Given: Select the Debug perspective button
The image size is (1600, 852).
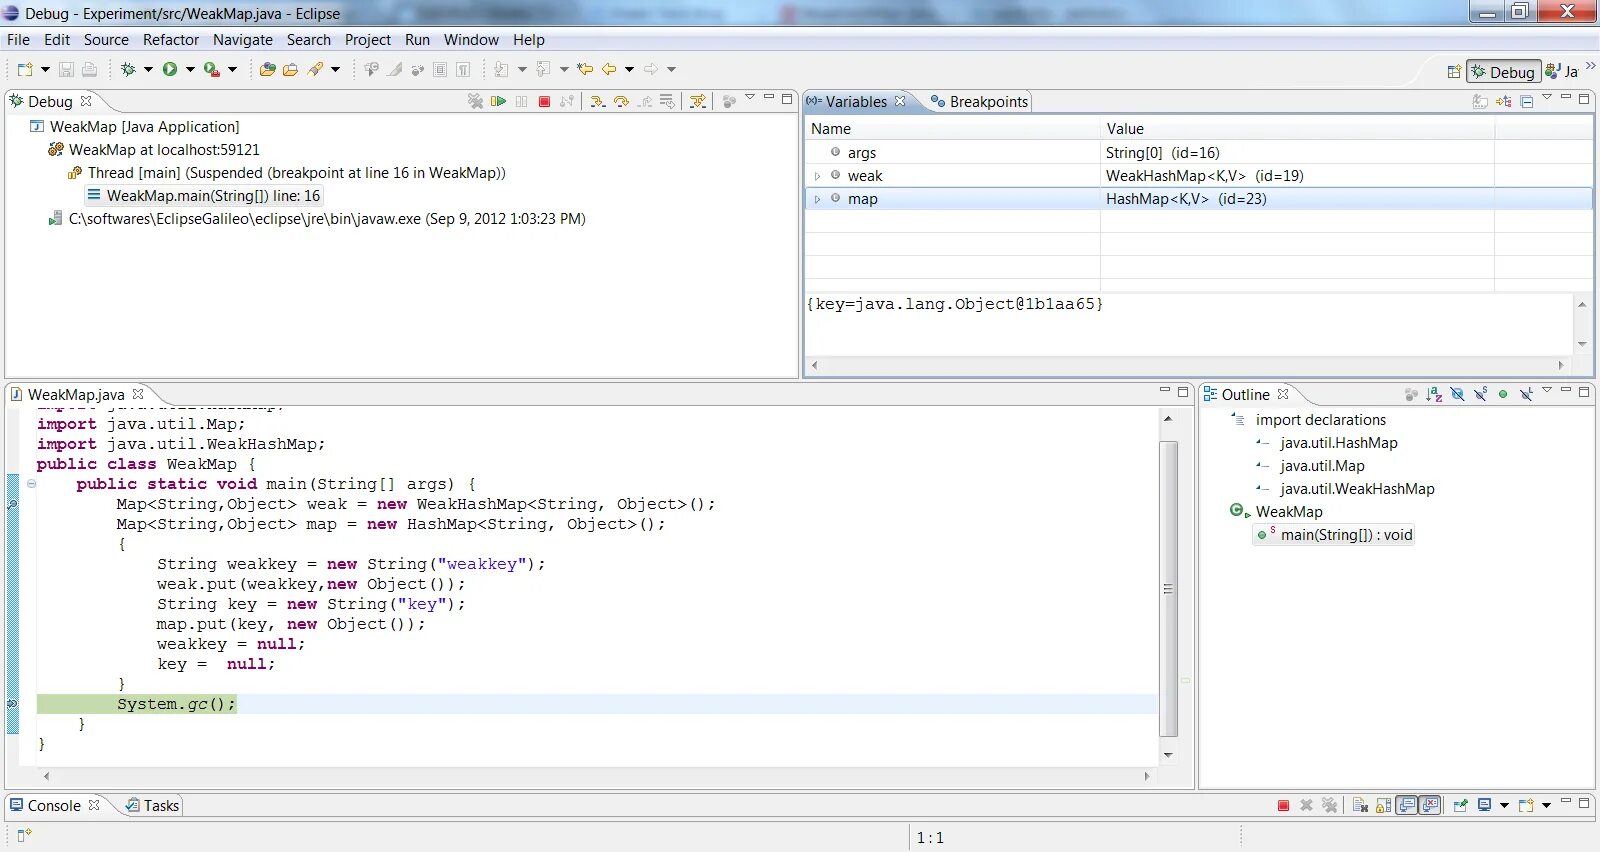Looking at the screenshot, I should click(x=1503, y=72).
